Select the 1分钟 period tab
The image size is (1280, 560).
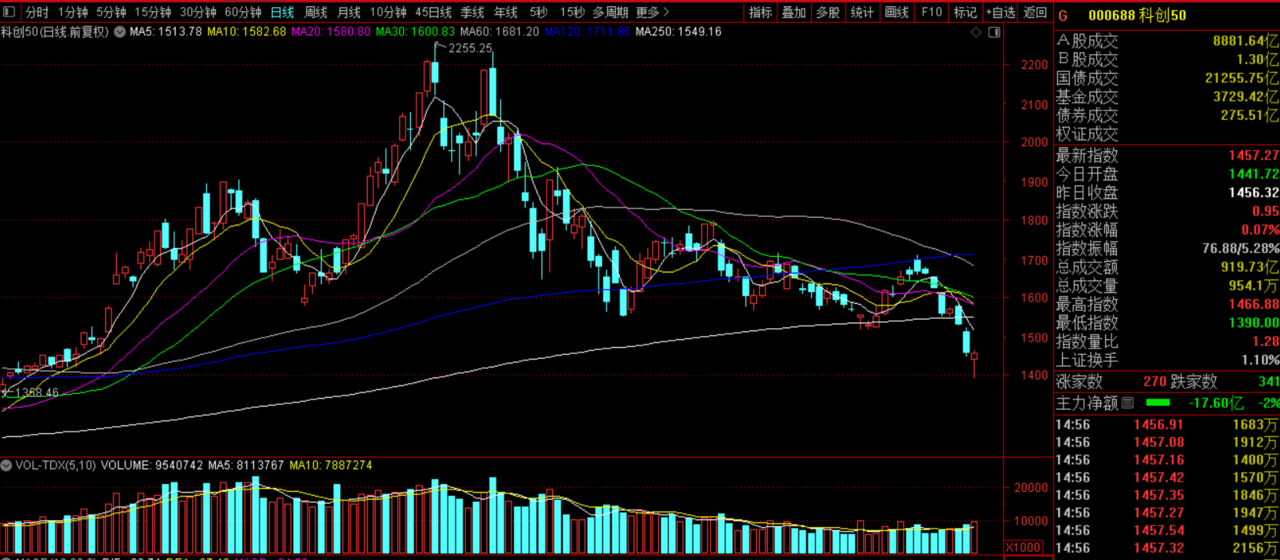point(73,13)
